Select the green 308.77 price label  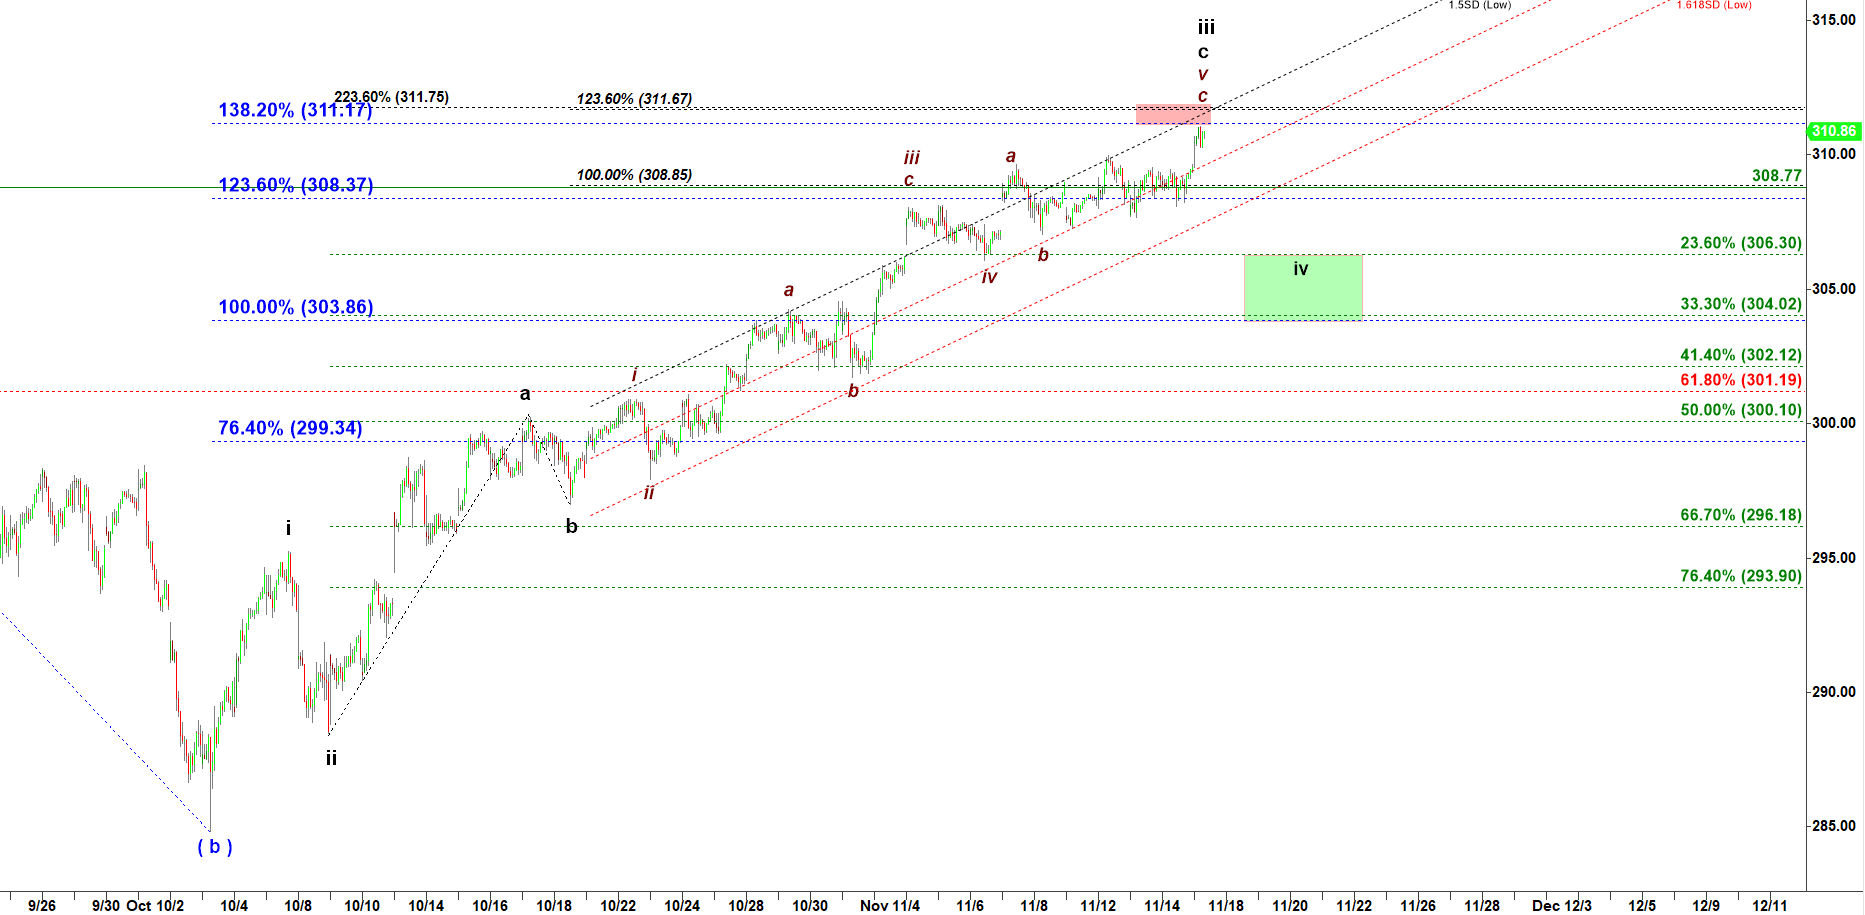click(1776, 176)
